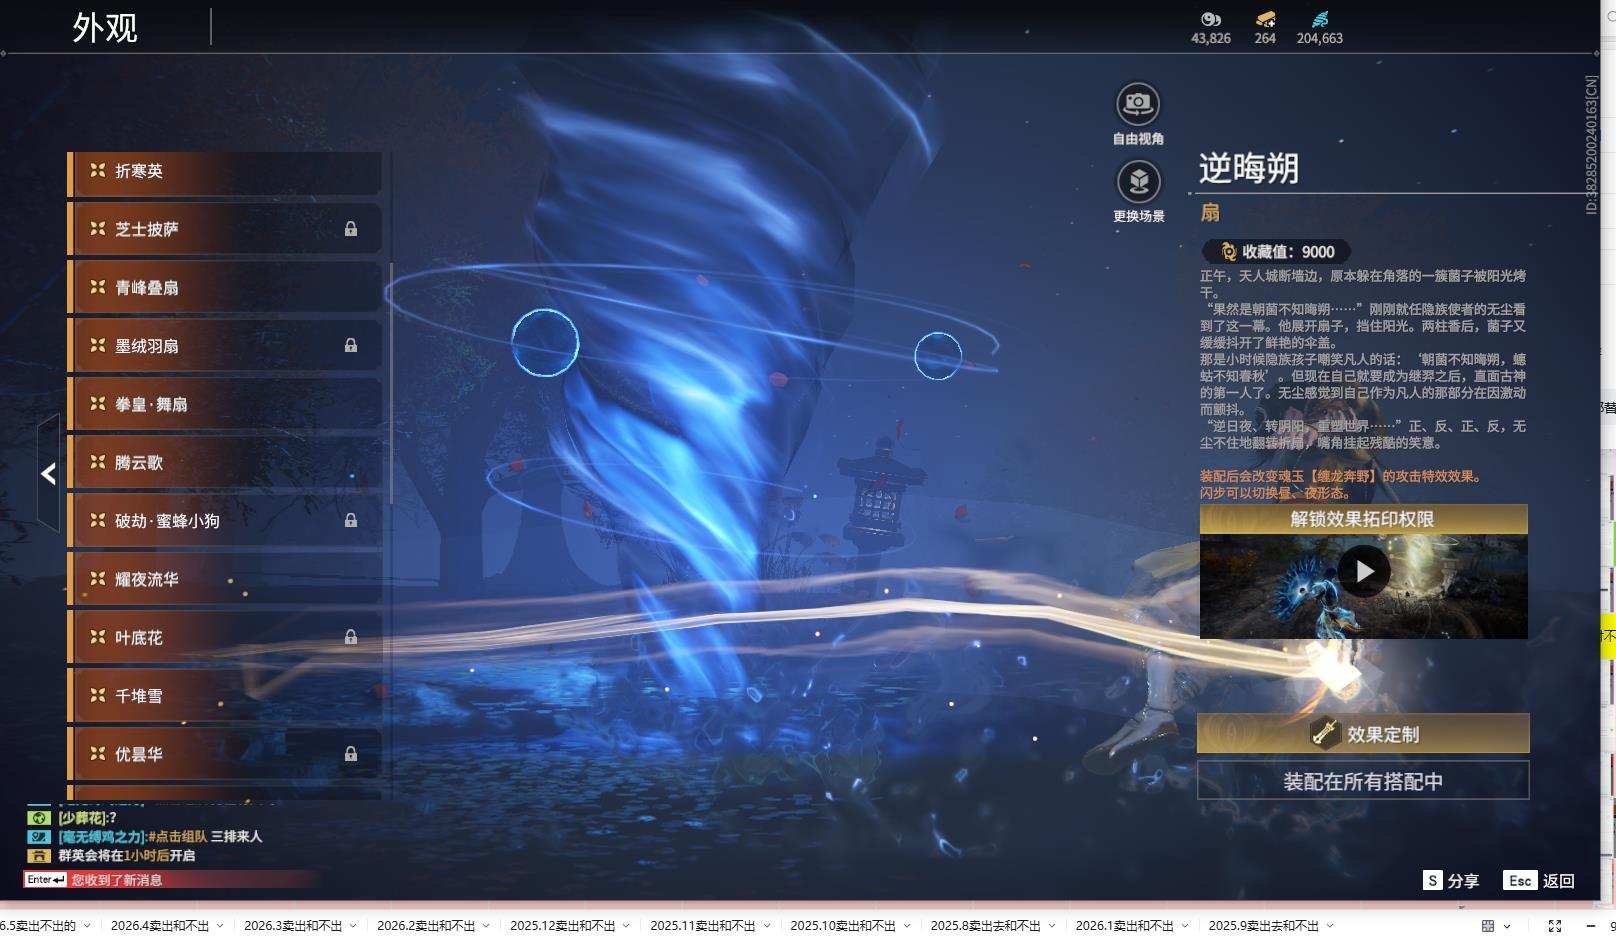Click the 更换场景 change scene icon
The height and width of the screenshot is (939, 1616).
coord(1137,181)
